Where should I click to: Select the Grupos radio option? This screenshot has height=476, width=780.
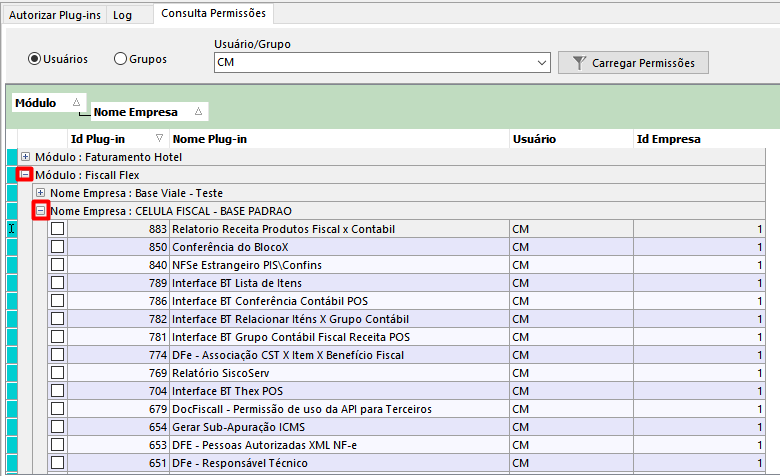[x=140, y=59]
